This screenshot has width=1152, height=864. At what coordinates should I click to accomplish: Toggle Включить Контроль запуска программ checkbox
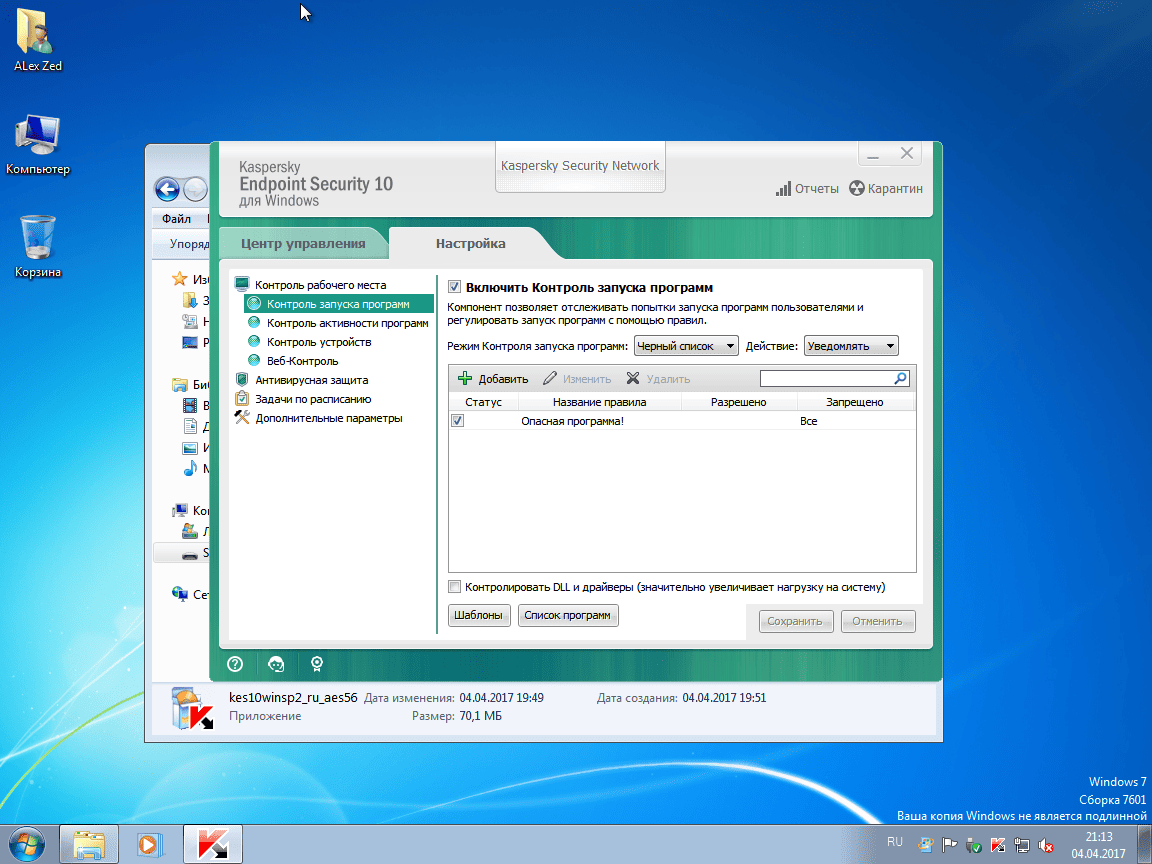(454, 287)
